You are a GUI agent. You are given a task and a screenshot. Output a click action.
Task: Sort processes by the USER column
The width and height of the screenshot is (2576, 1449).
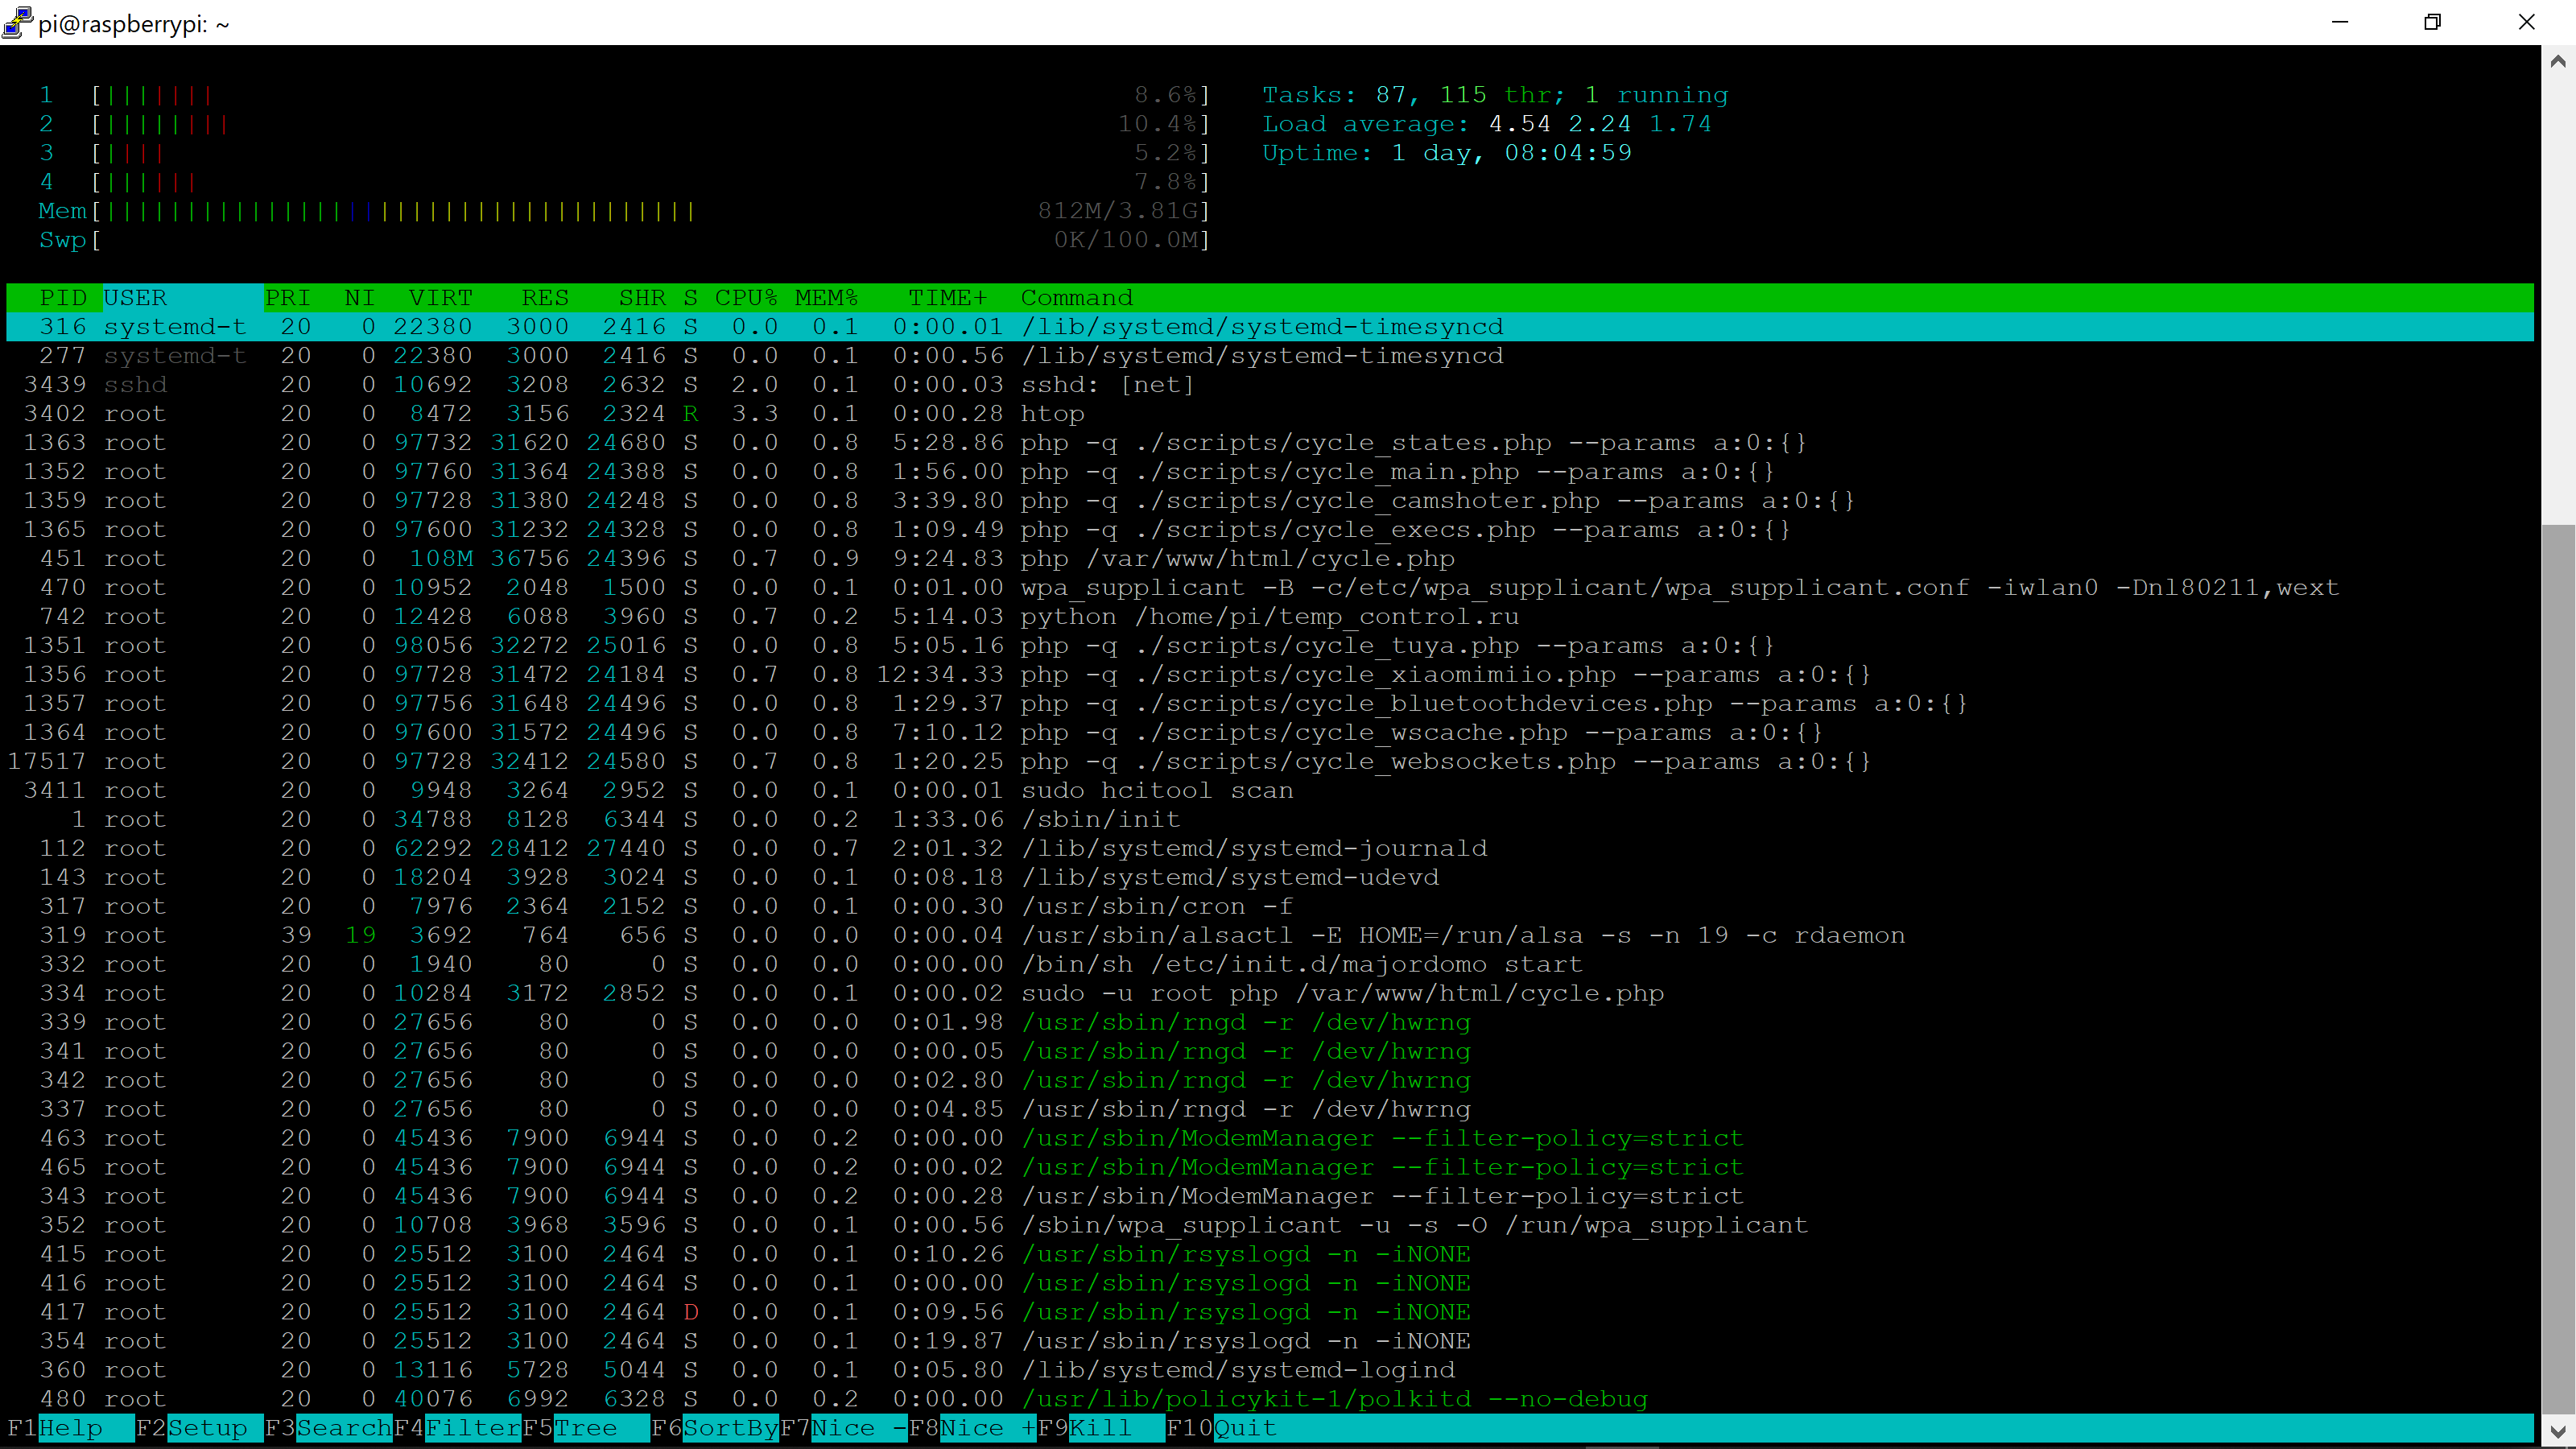tap(136, 297)
